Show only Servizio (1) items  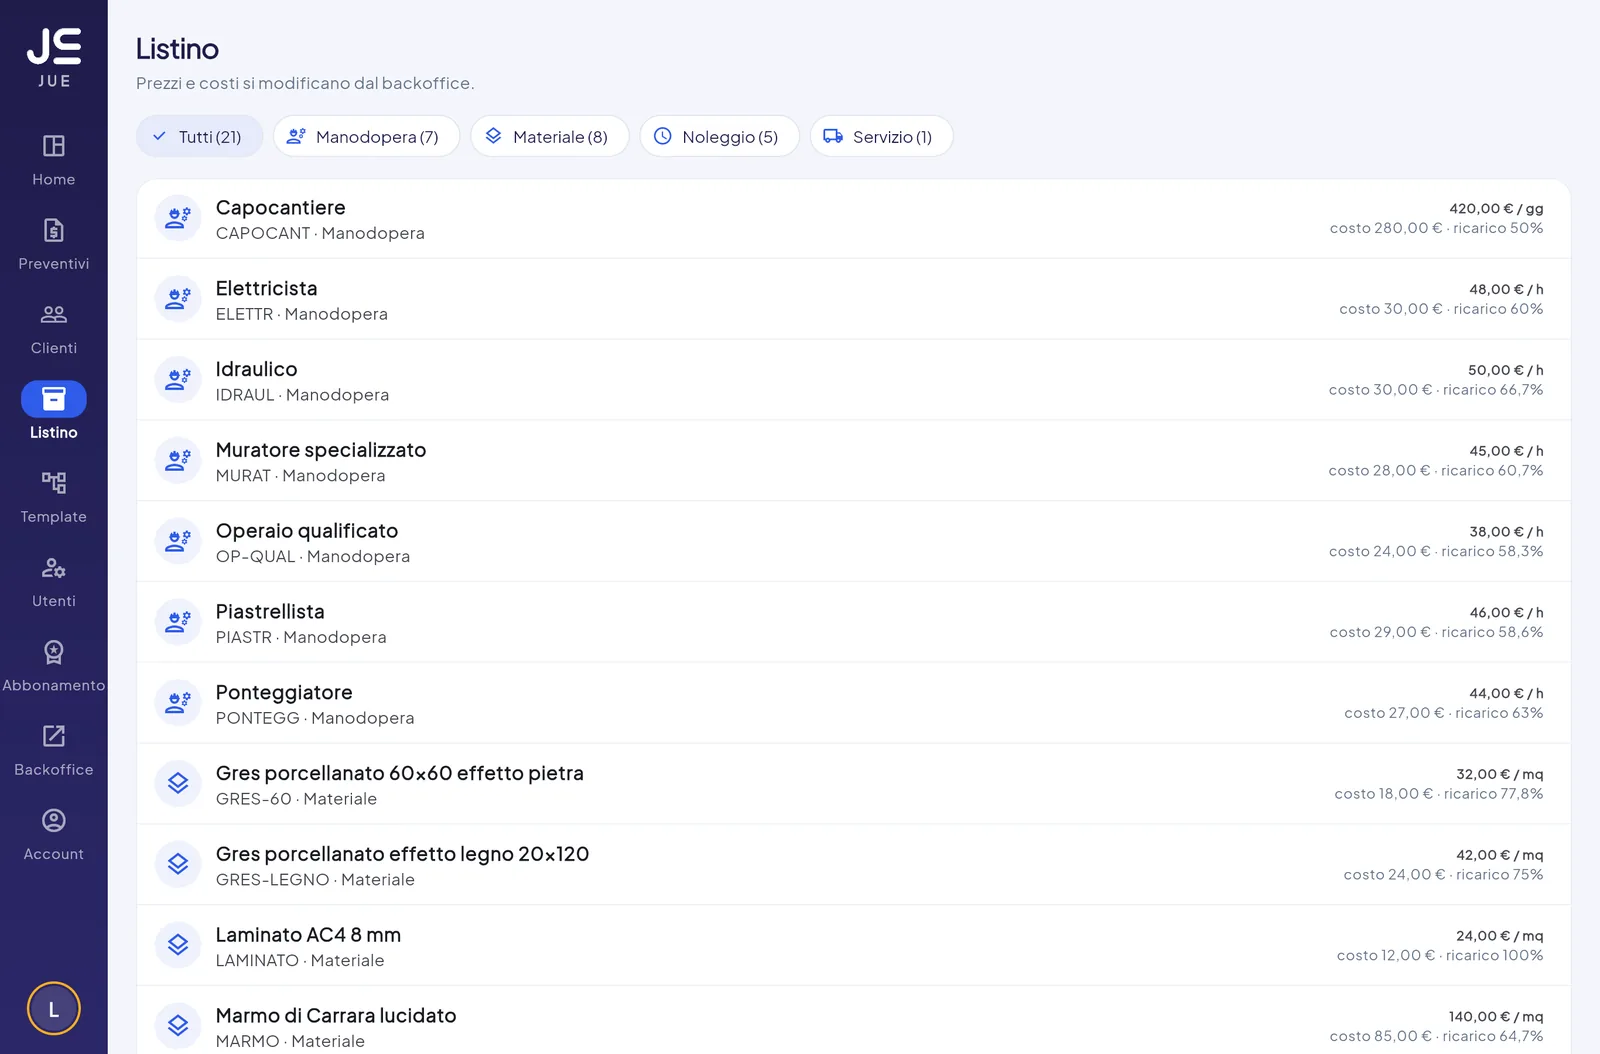(x=881, y=136)
